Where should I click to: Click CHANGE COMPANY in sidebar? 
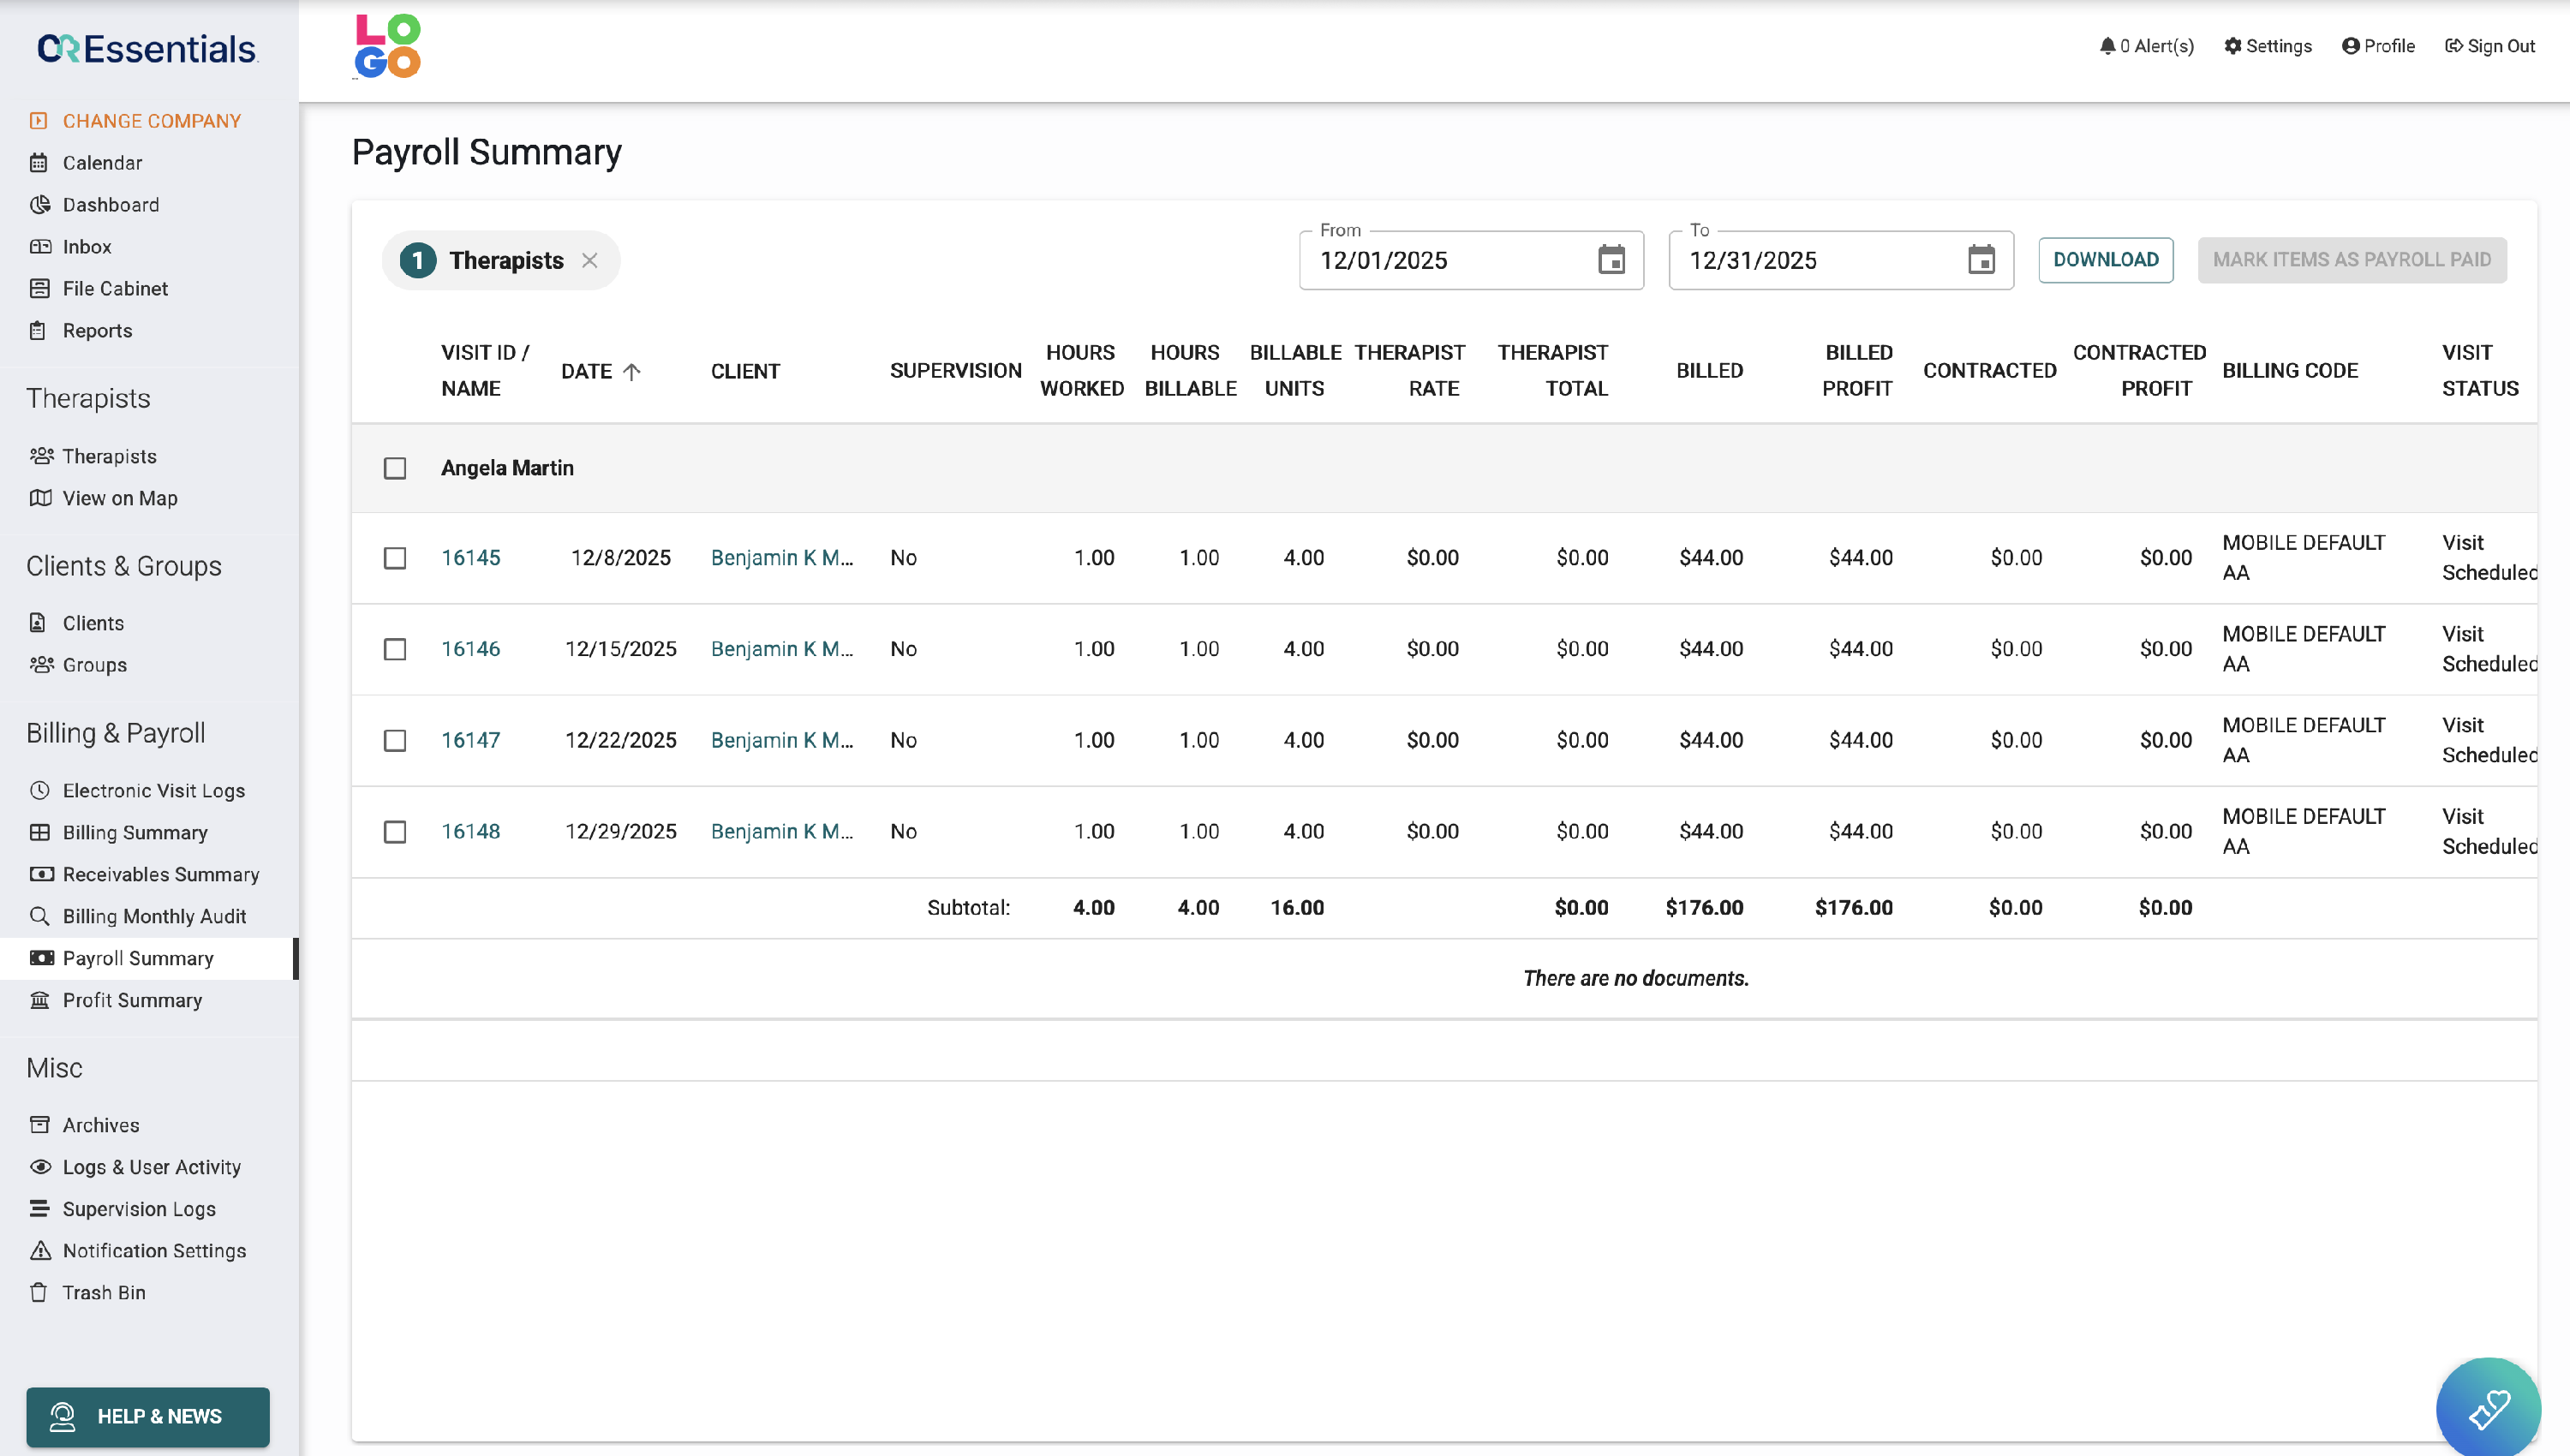coord(151,121)
